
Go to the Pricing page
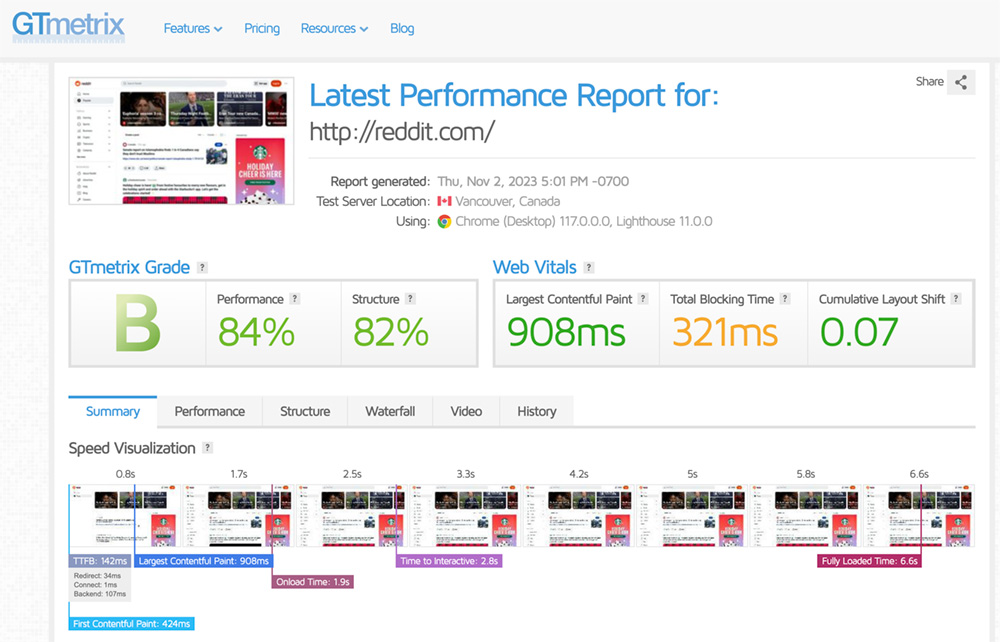point(262,29)
